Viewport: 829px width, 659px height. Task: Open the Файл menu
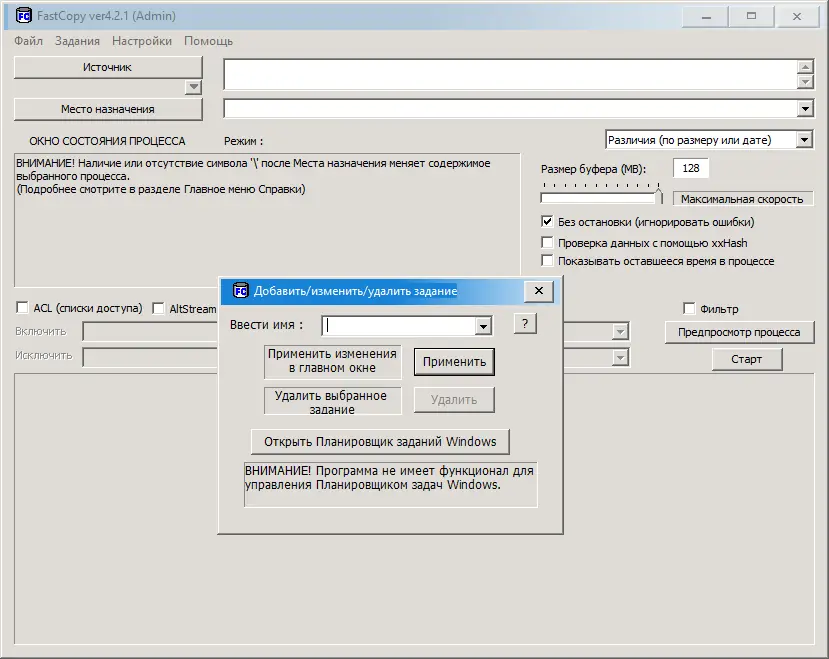[29, 41]
